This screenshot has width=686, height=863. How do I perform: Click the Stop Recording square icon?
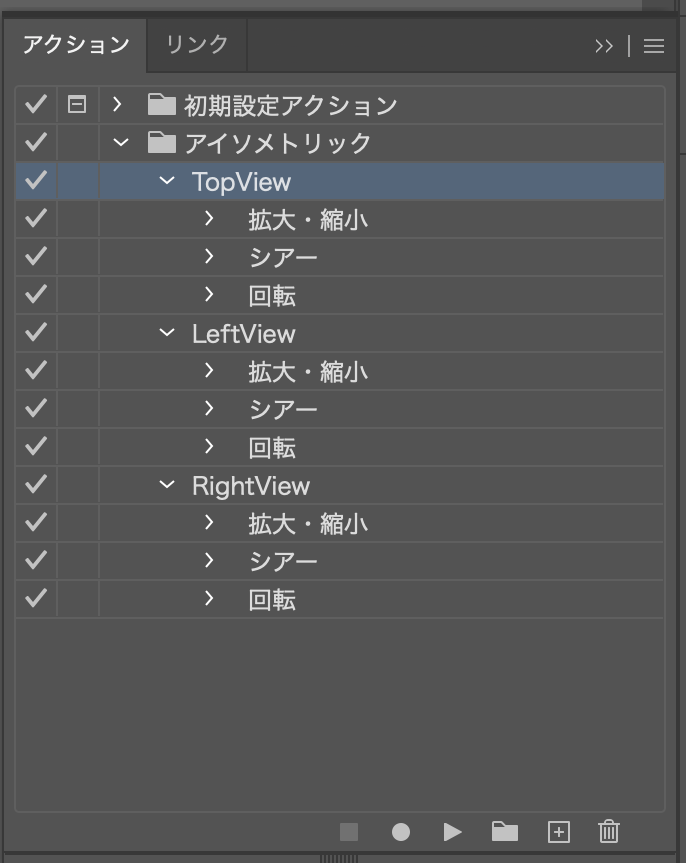coord(348,832)
